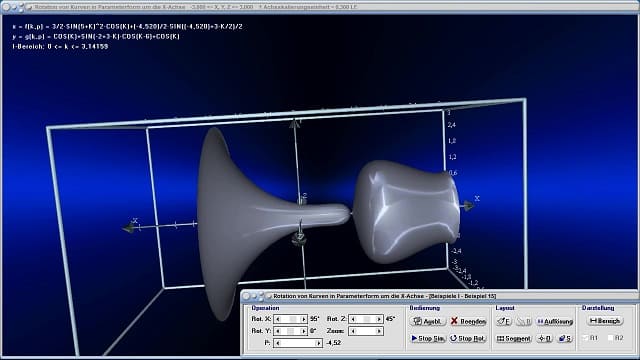Increase Rot. Z with right arrow
Screen dimensions: 640x360
[379, 319]
